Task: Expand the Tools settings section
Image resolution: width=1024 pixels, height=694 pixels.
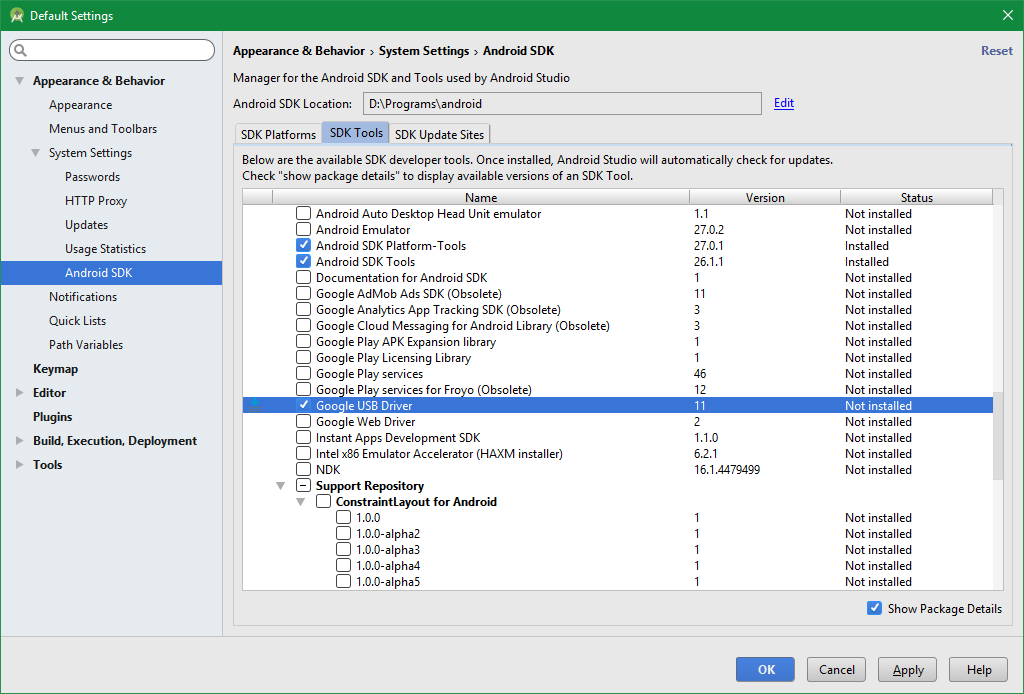Action: [20, 465]
